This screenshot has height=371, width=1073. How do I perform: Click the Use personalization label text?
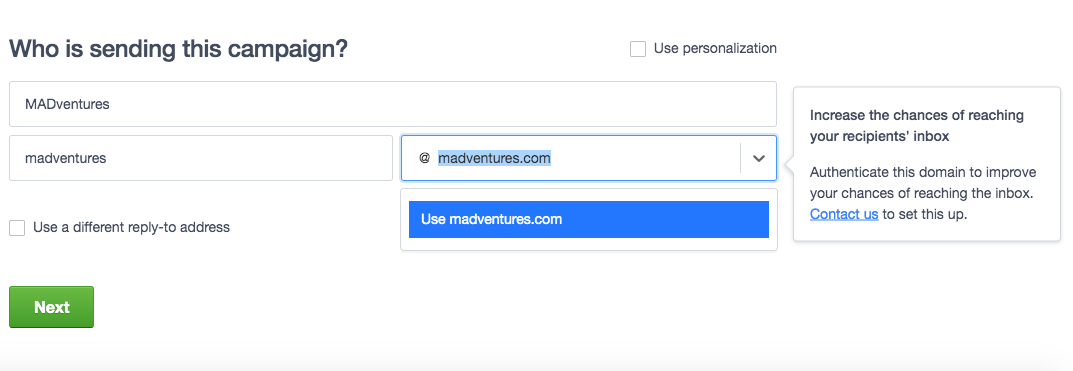tap(715, 49)
